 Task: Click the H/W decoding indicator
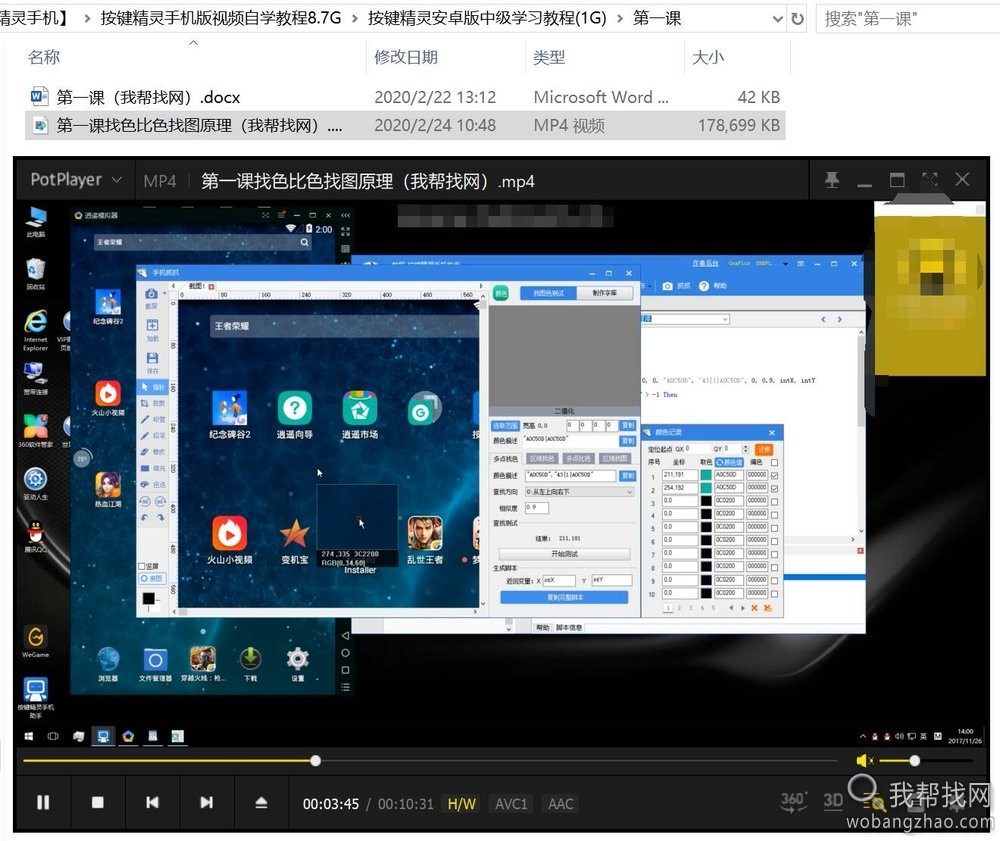pyautogui.click(x=462, y=804)
